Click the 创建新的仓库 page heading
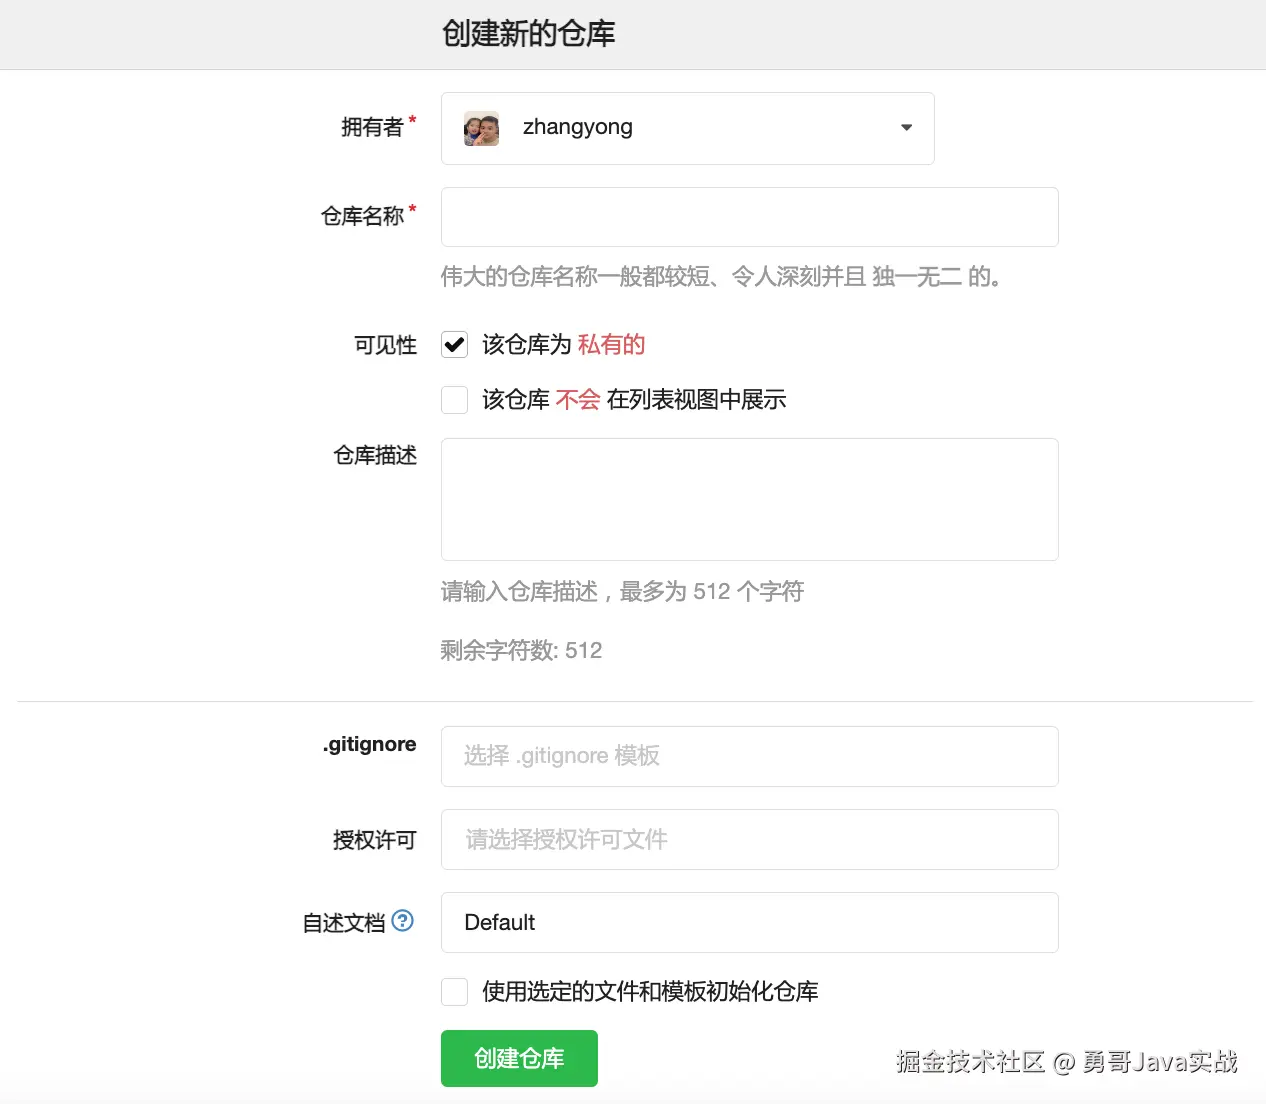Image resolution: width=1266 pixels, height=1104 pixels. [x=528, y=34]
